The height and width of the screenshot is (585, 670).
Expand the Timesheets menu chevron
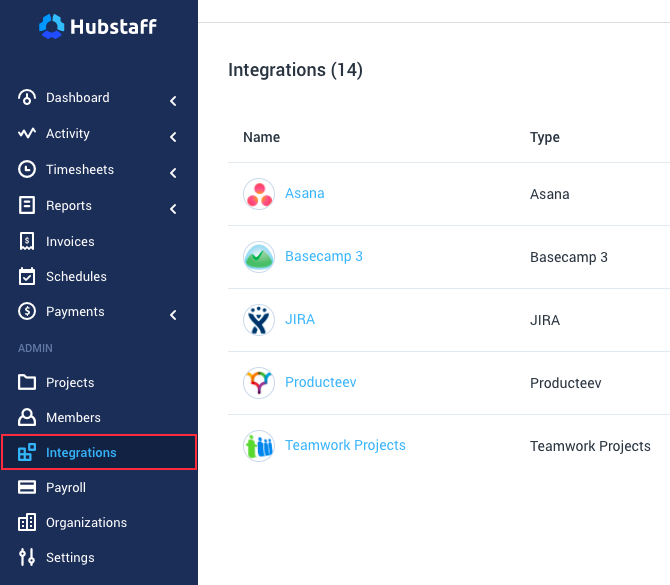[173, 173]
